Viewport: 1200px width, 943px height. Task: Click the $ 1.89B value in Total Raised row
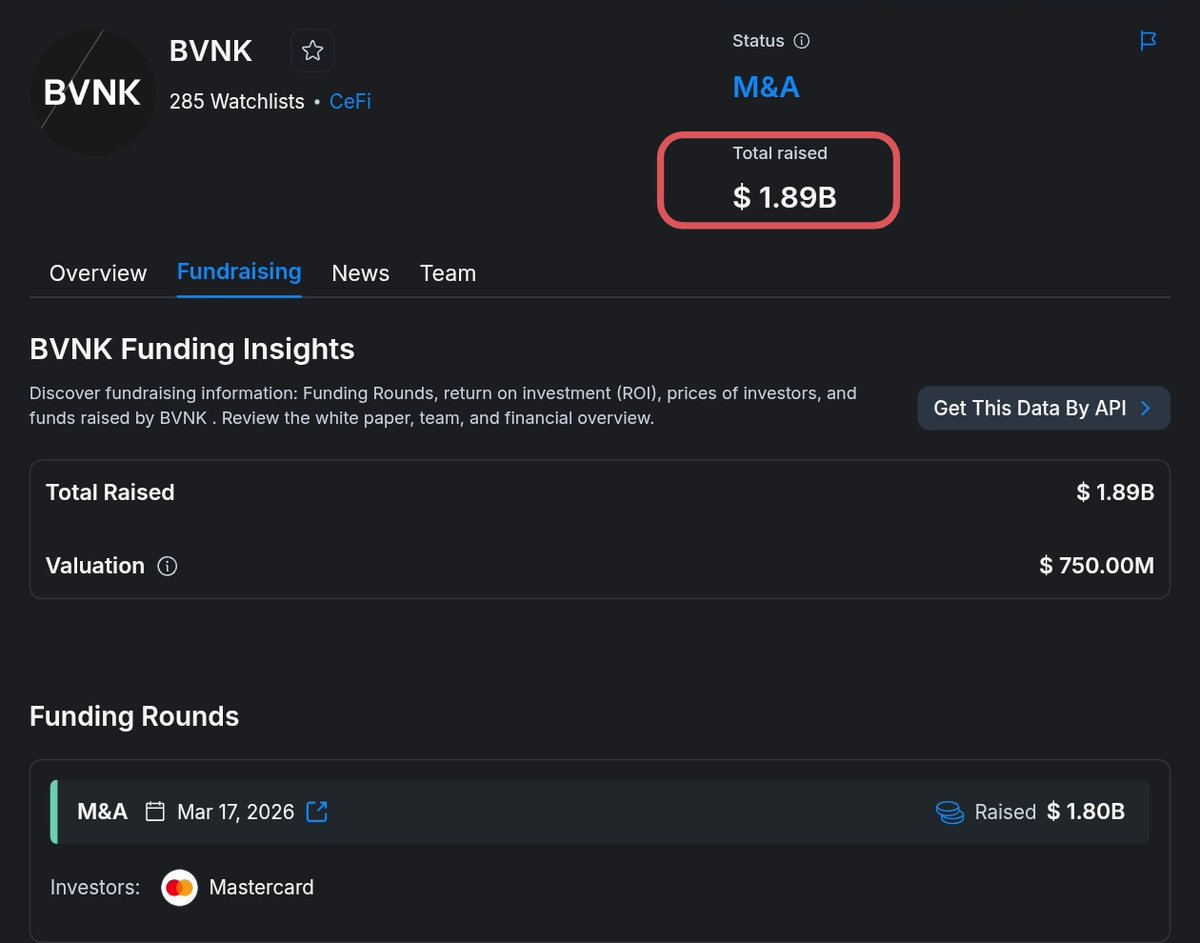[x=1115, y=492]
